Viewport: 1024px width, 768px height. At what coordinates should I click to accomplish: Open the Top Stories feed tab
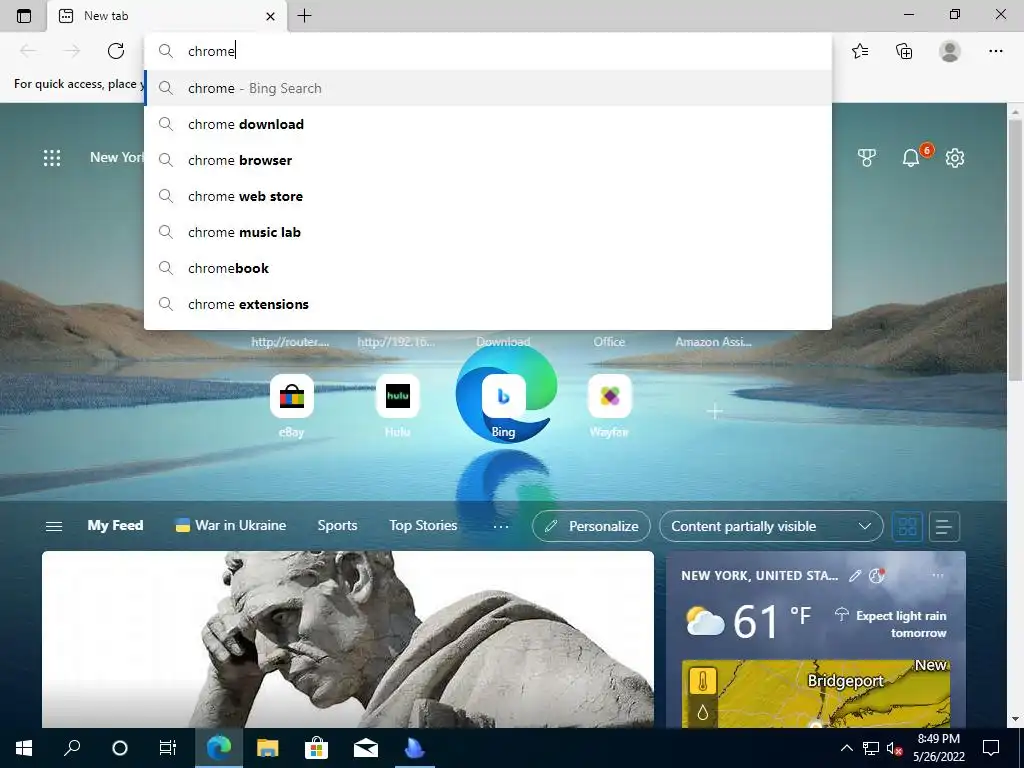tap(423, 525)
